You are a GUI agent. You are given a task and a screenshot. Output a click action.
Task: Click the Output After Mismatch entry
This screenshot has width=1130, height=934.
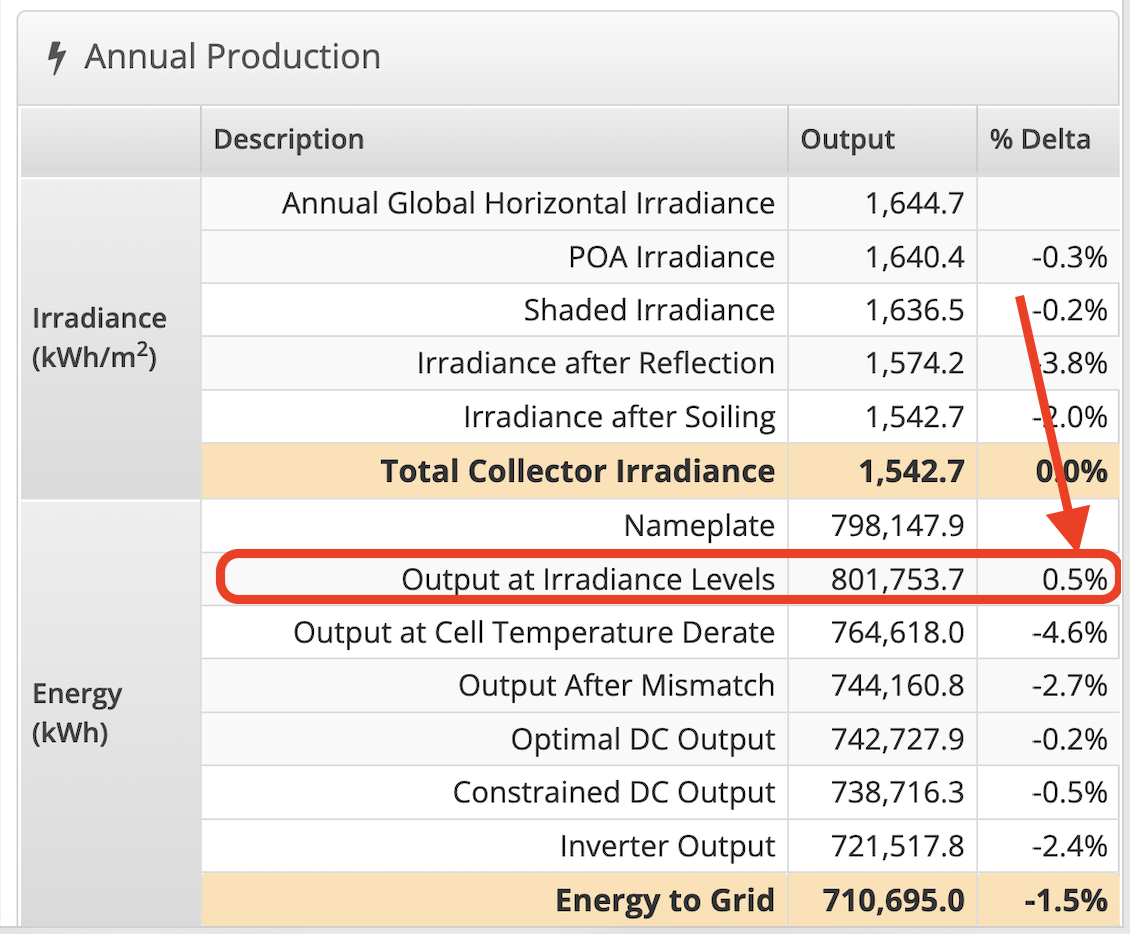pos(617,686)
